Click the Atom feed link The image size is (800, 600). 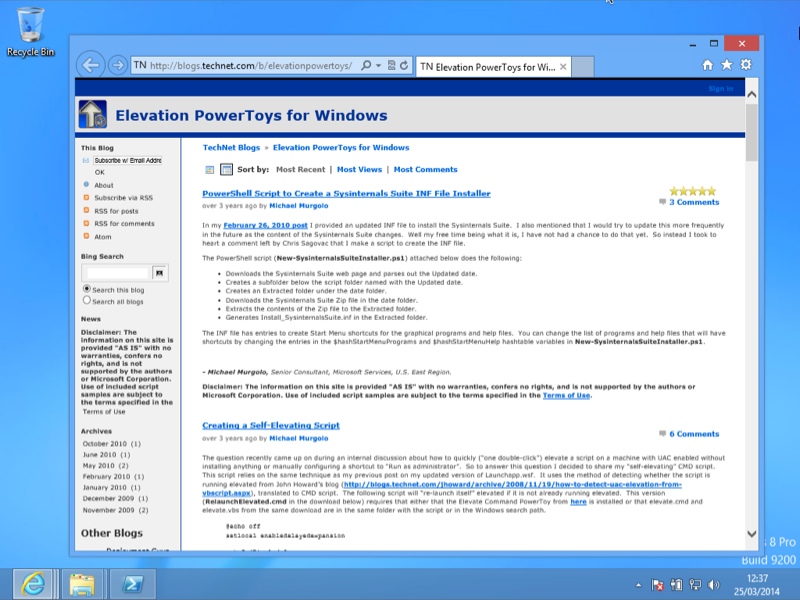[x=103, y=237]
